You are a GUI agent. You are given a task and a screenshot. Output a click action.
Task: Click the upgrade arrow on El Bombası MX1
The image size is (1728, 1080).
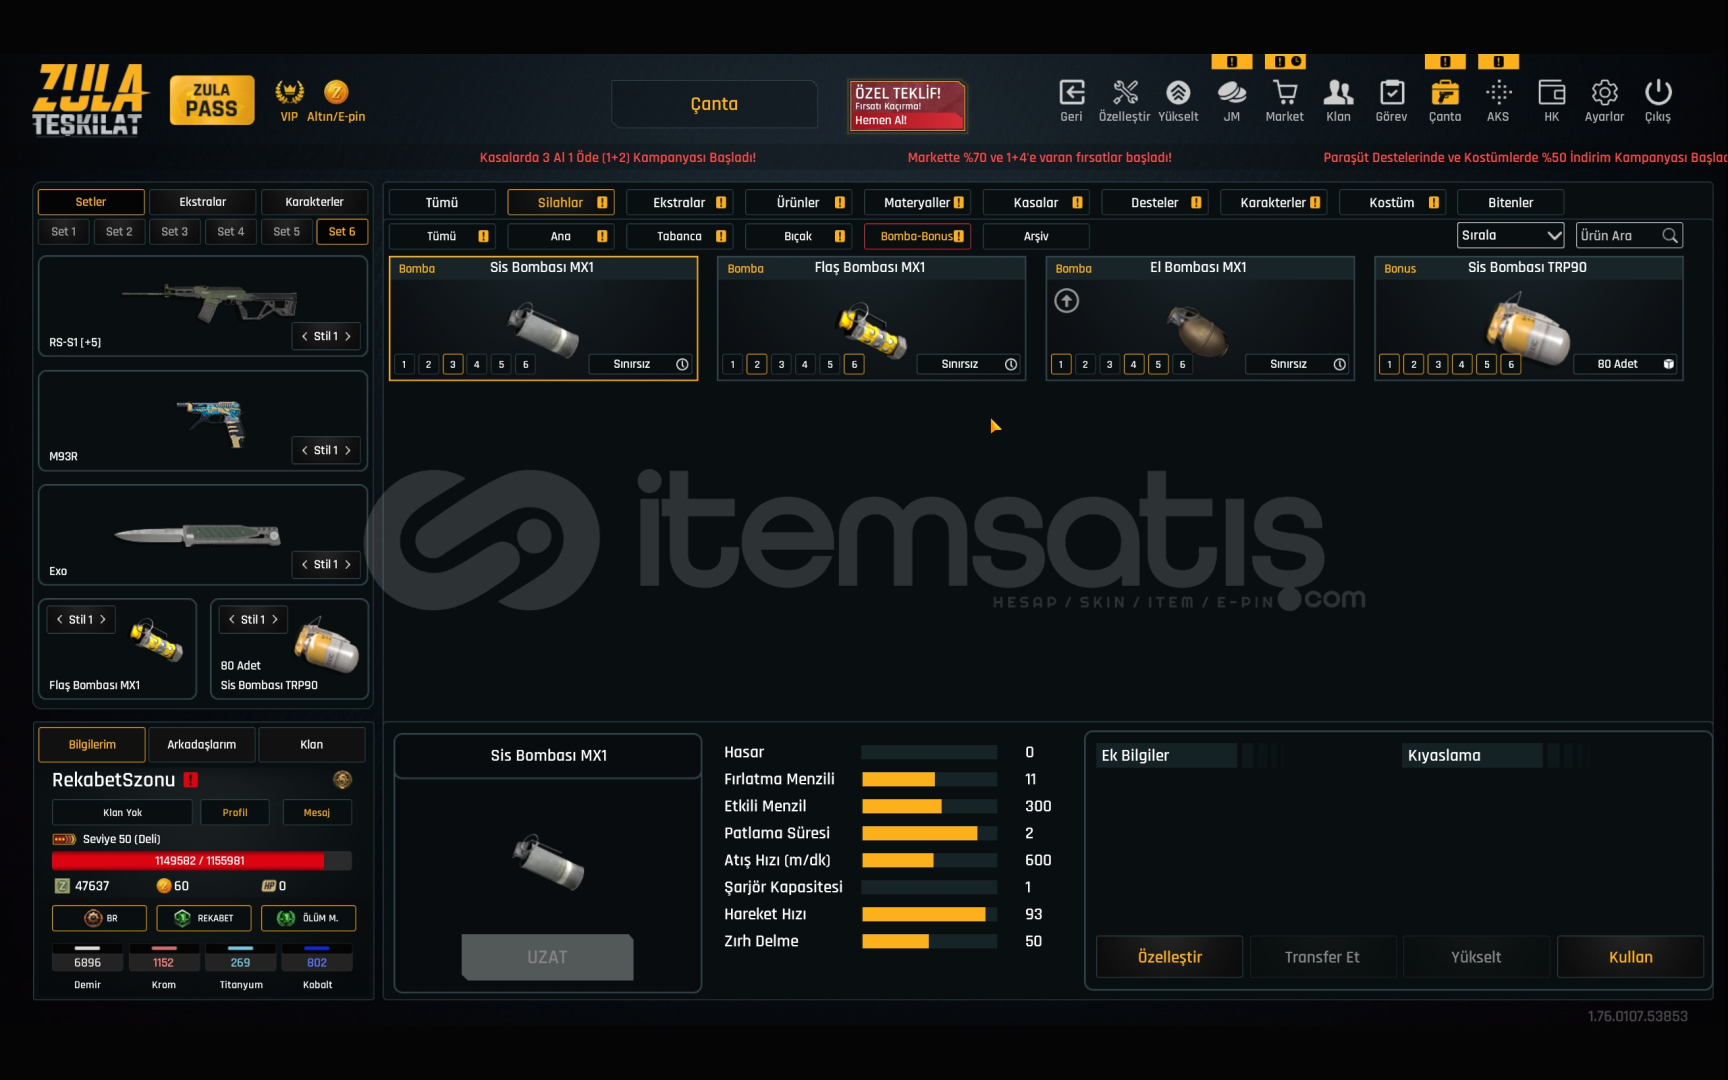point(1067,301)
